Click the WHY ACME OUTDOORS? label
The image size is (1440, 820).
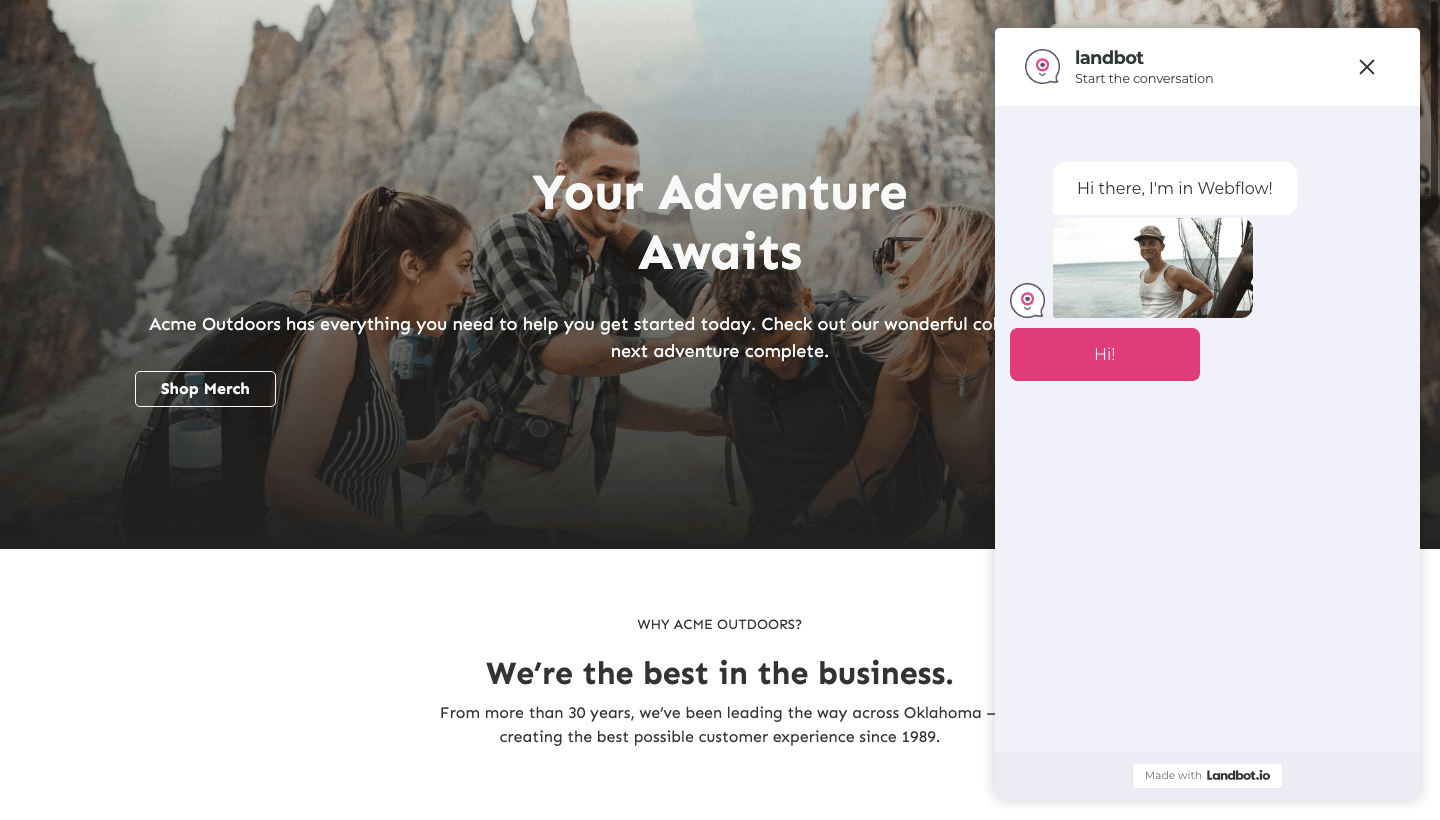(720, 624)
